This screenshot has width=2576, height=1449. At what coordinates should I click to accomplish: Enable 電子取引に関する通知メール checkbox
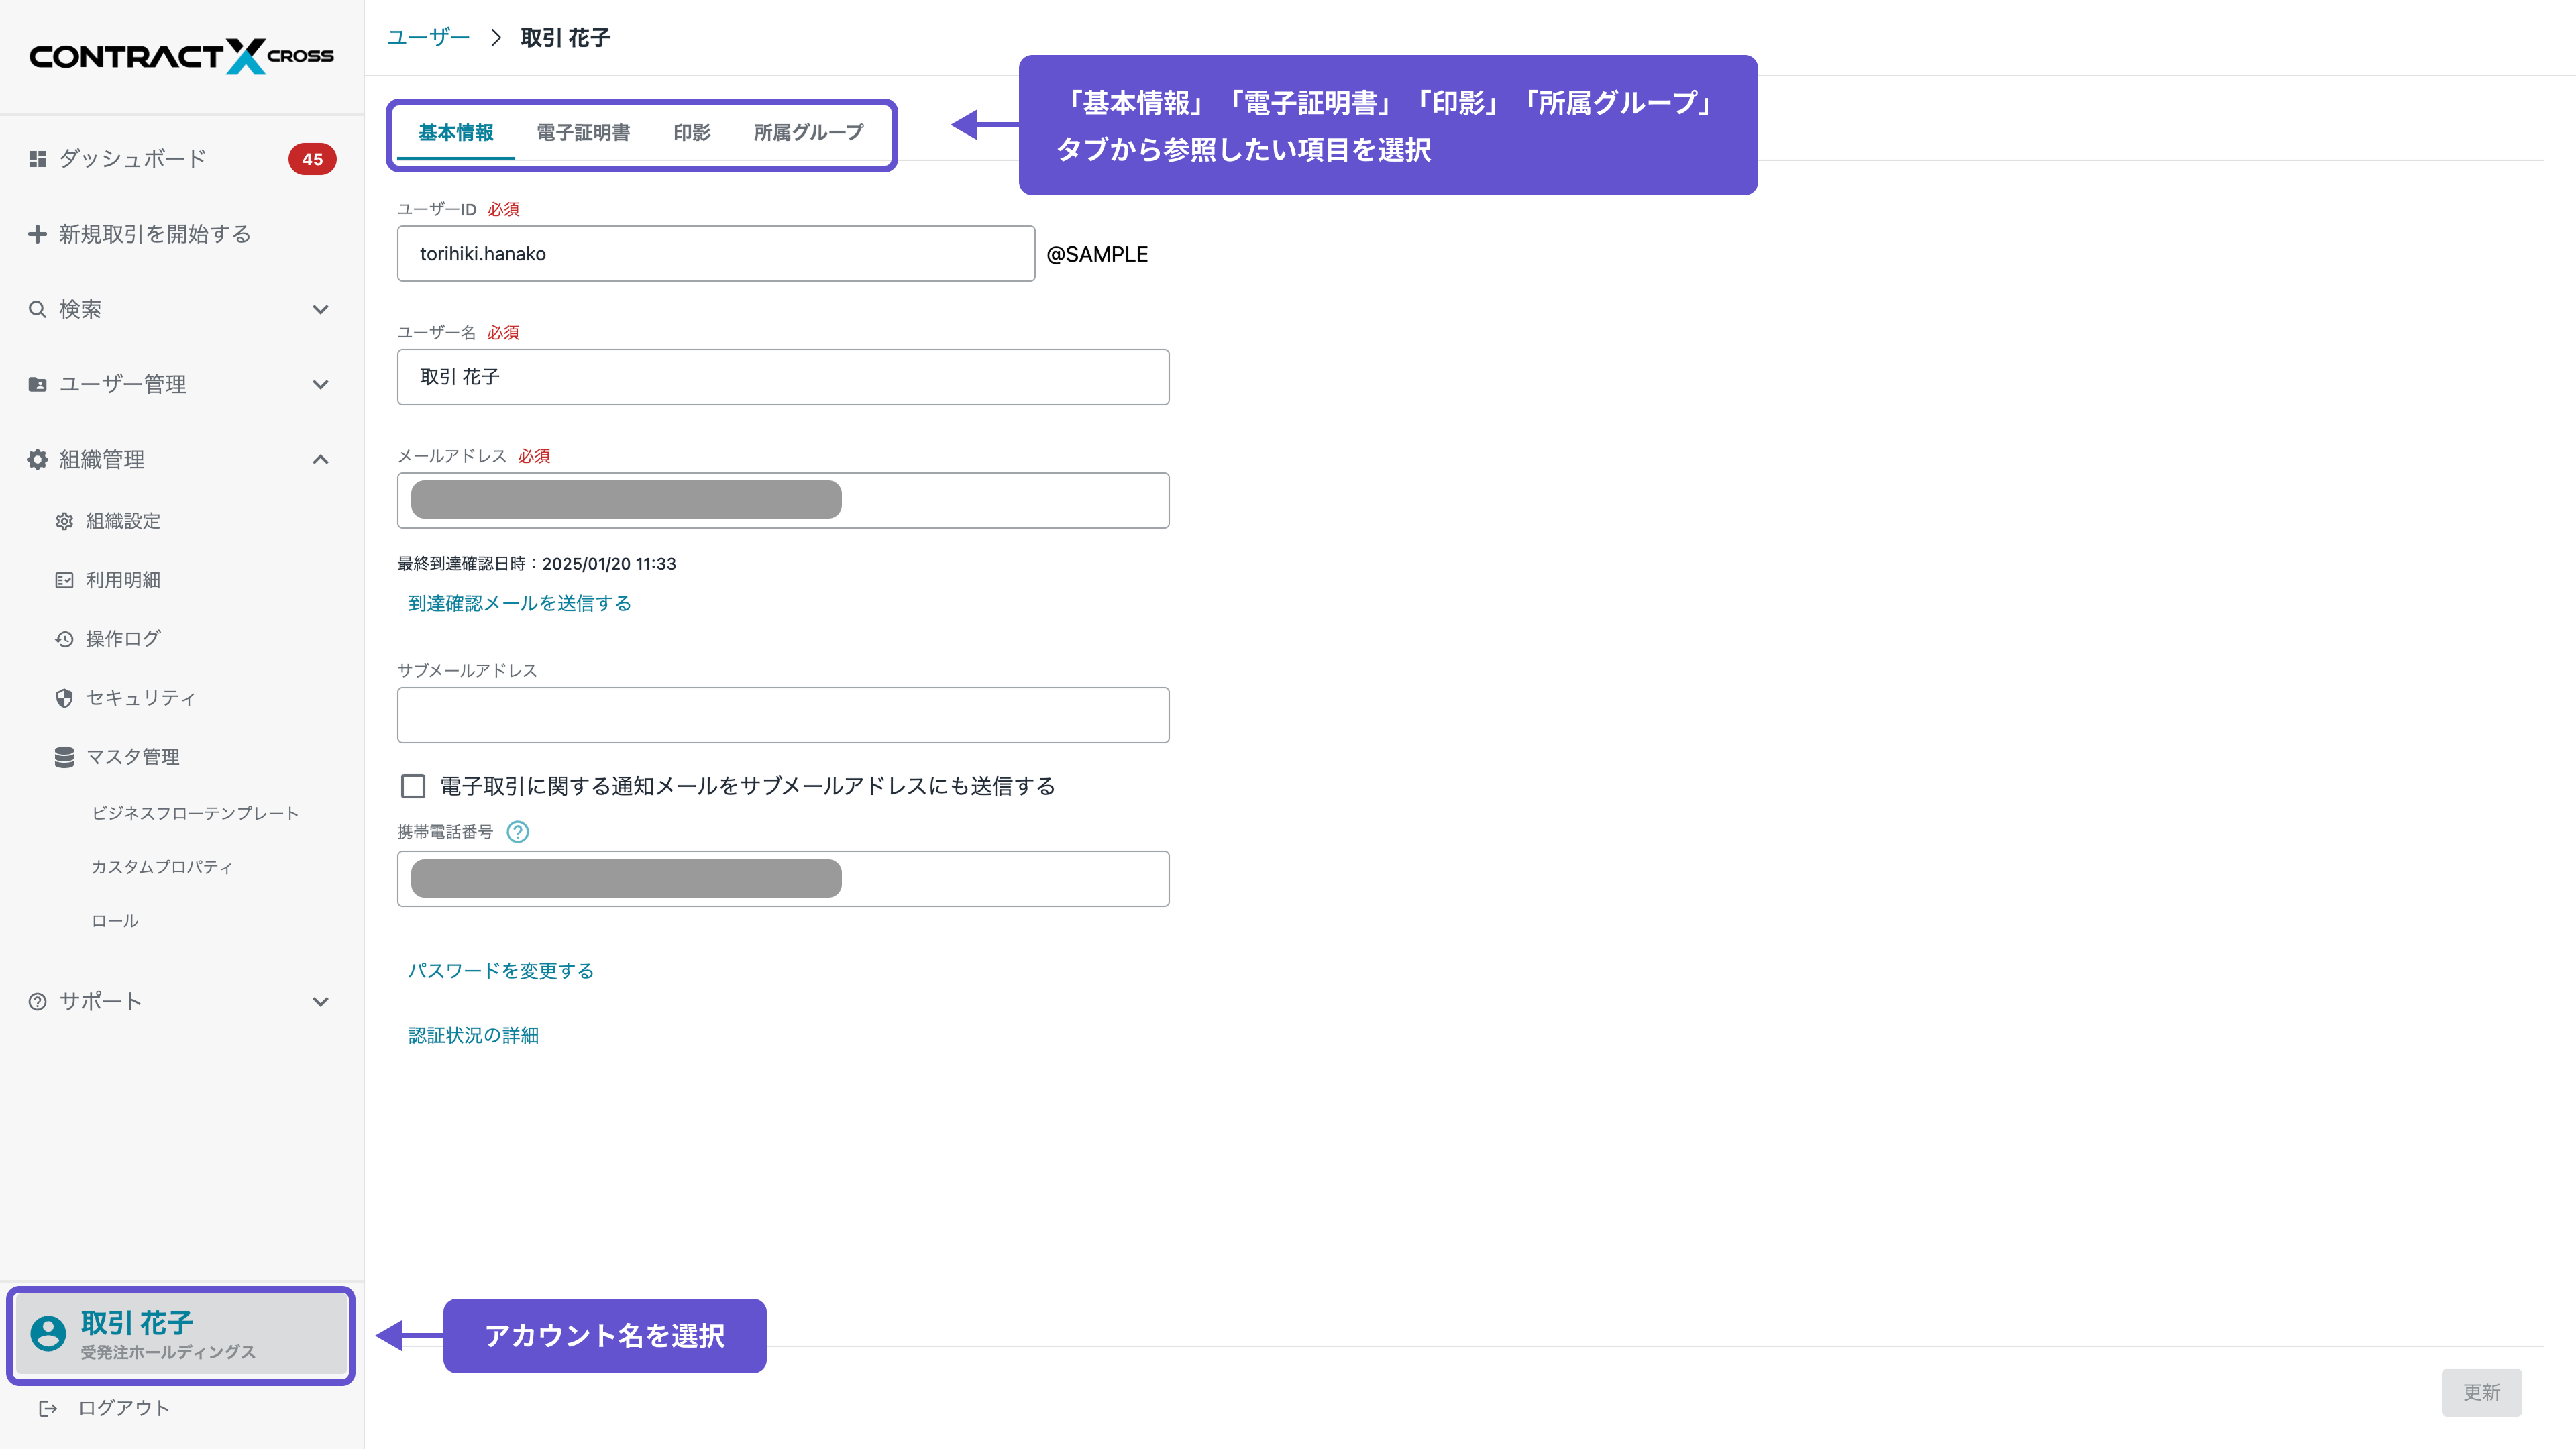413,786
